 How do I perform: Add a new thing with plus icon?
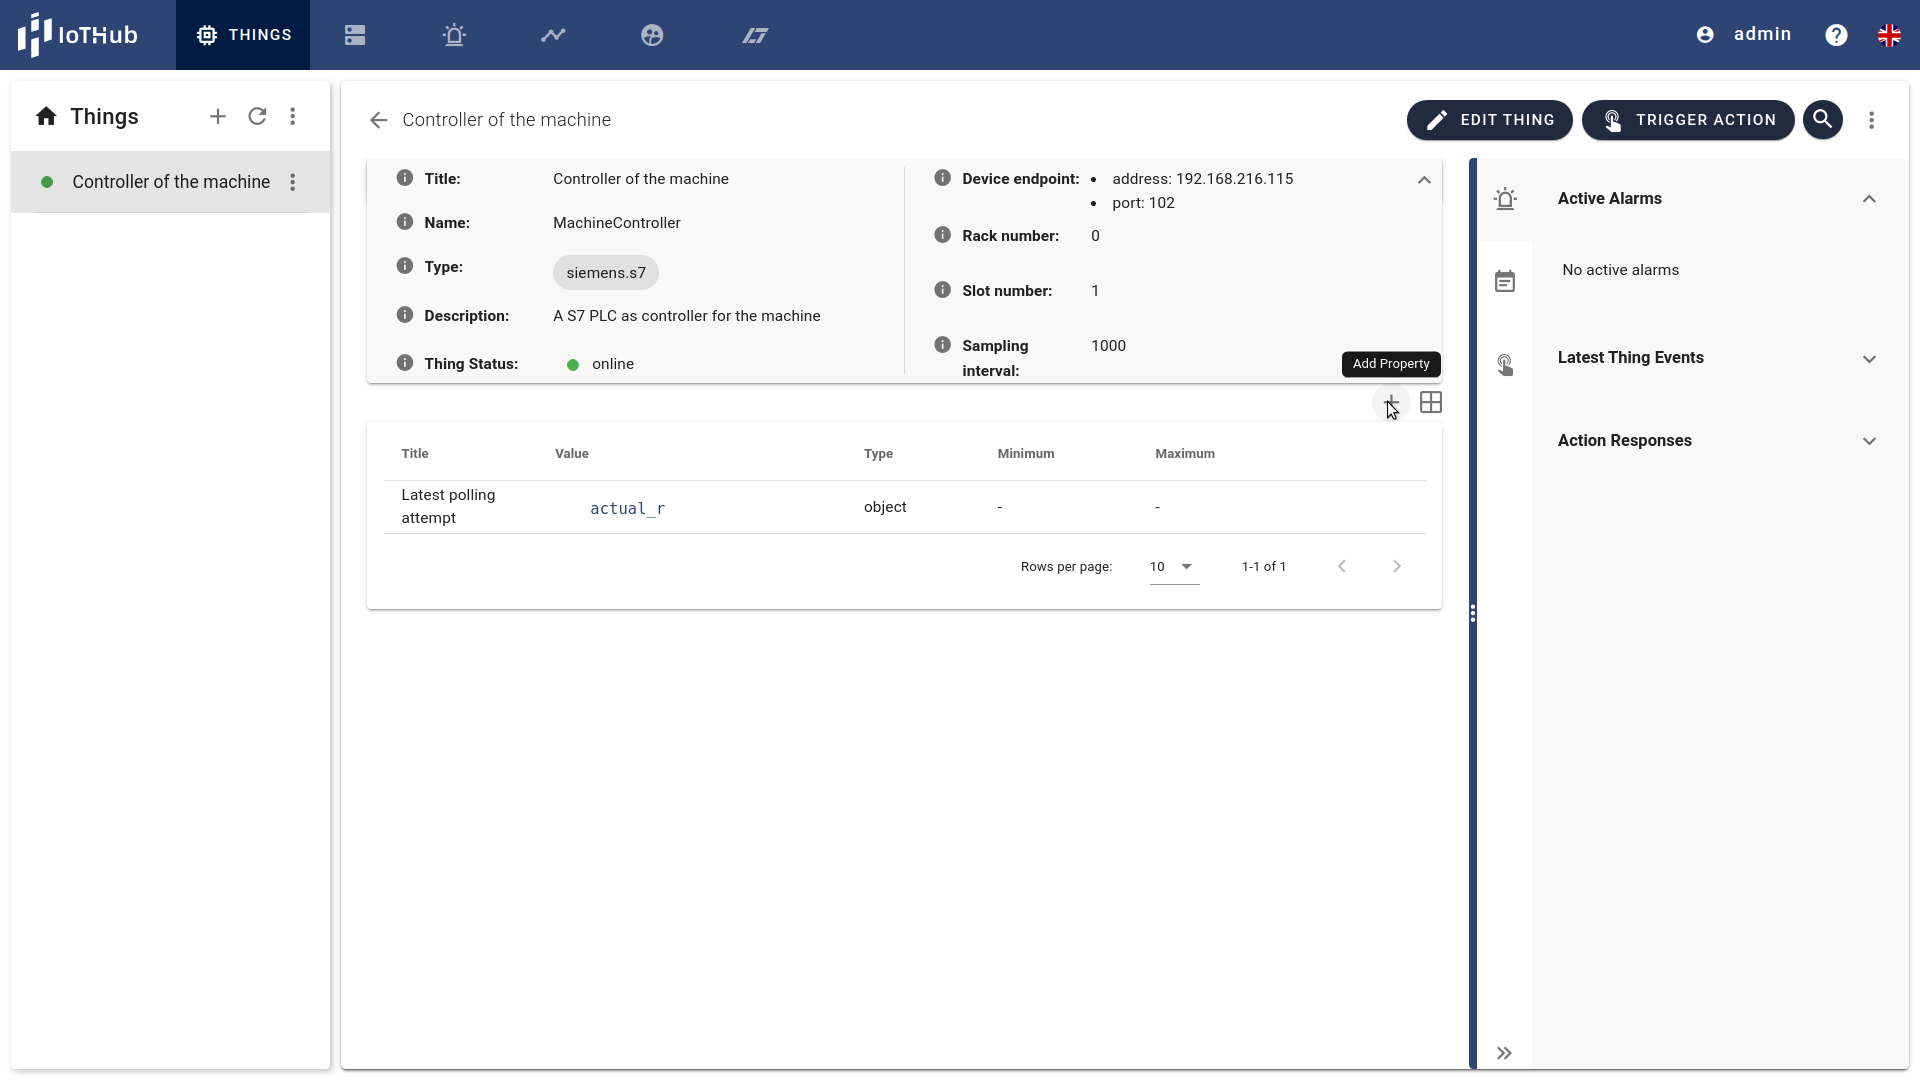coord(217,116)
